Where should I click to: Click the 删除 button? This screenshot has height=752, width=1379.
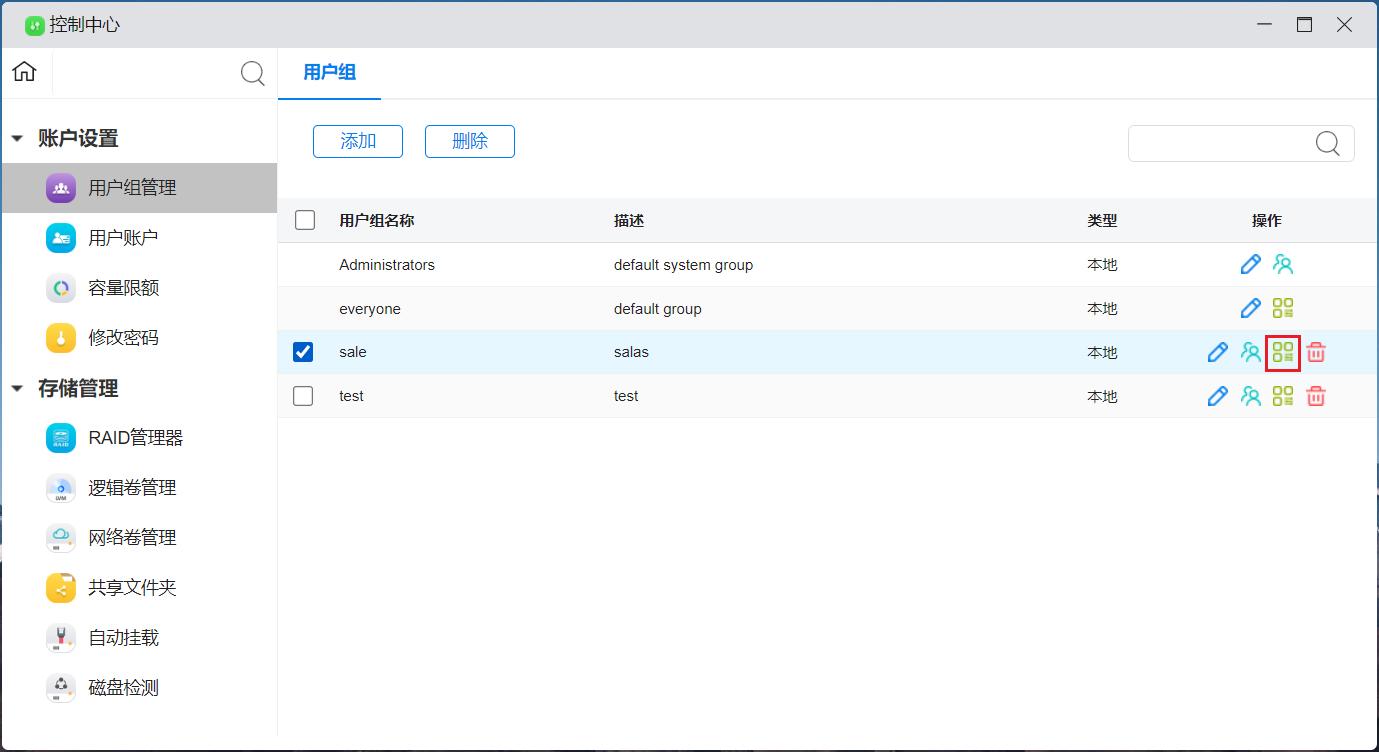click(x=470, y=142)
